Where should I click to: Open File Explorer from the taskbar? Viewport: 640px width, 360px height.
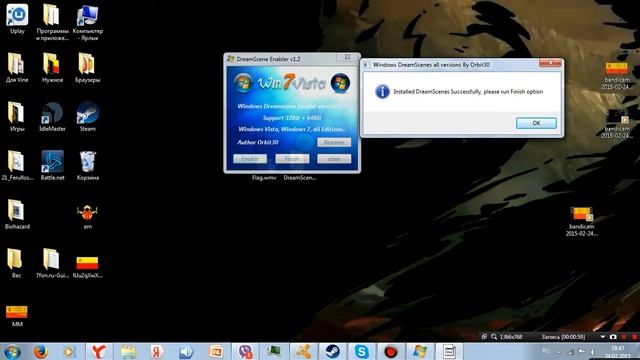point(128,352)
